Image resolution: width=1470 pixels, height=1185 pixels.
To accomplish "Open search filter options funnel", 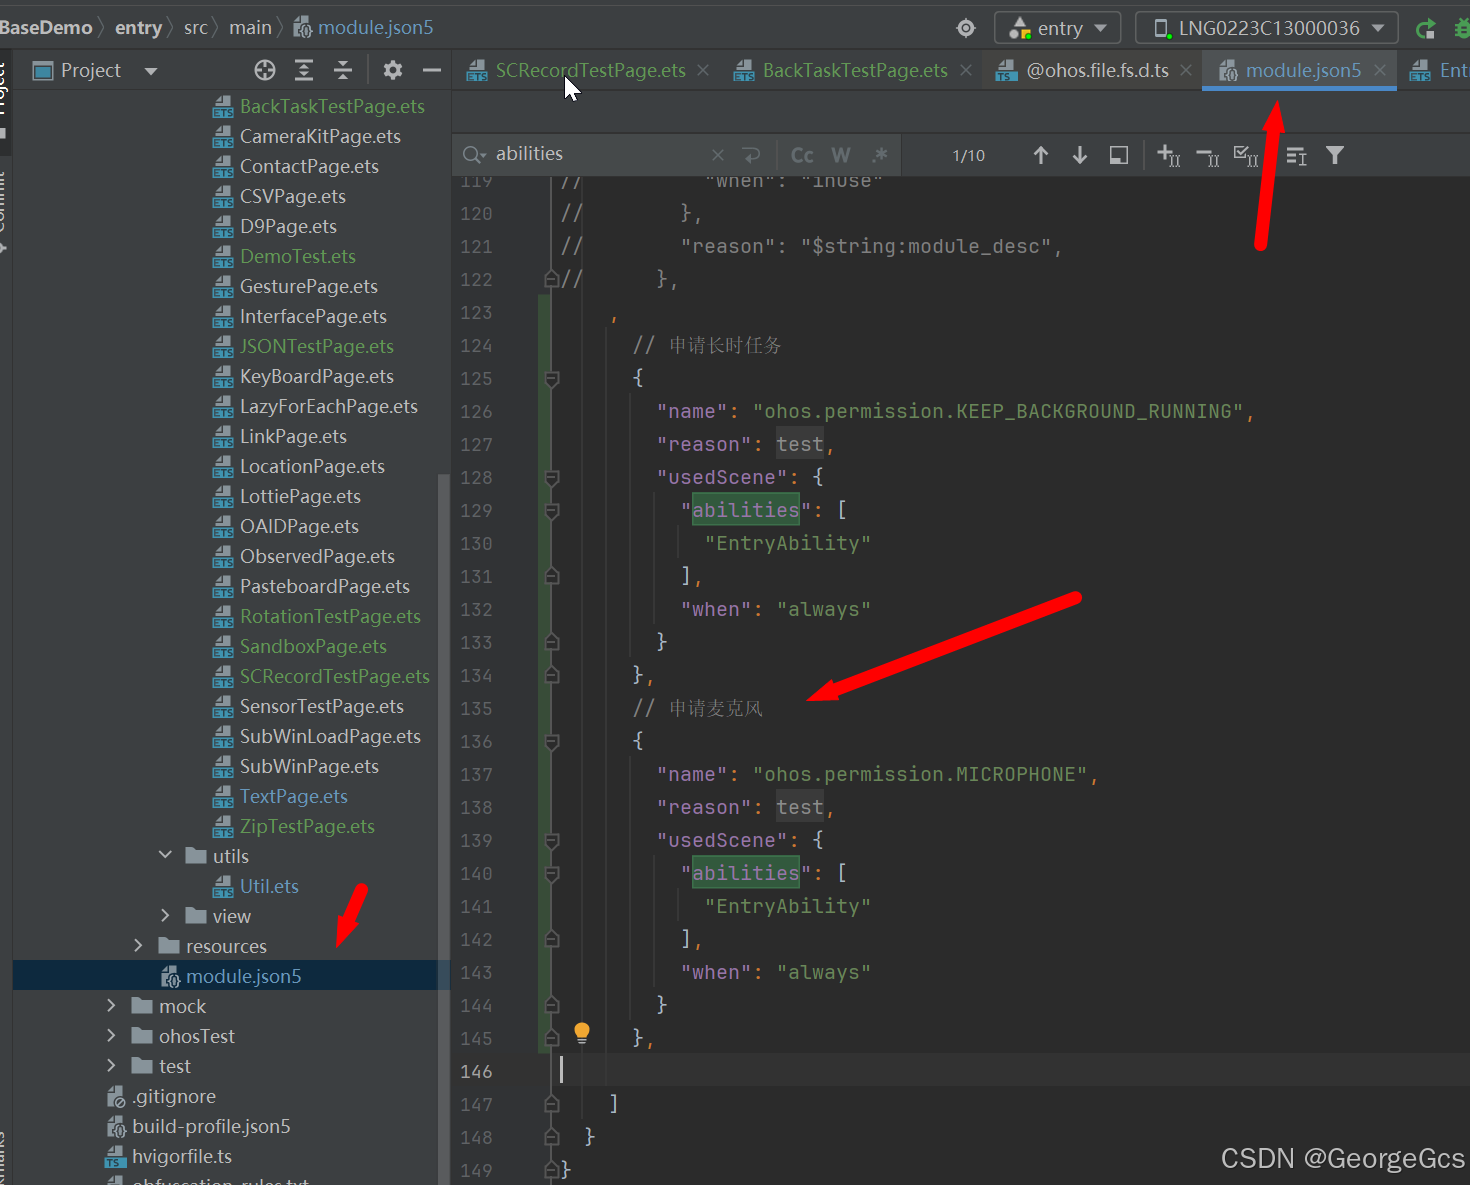I will (1335, 155).
